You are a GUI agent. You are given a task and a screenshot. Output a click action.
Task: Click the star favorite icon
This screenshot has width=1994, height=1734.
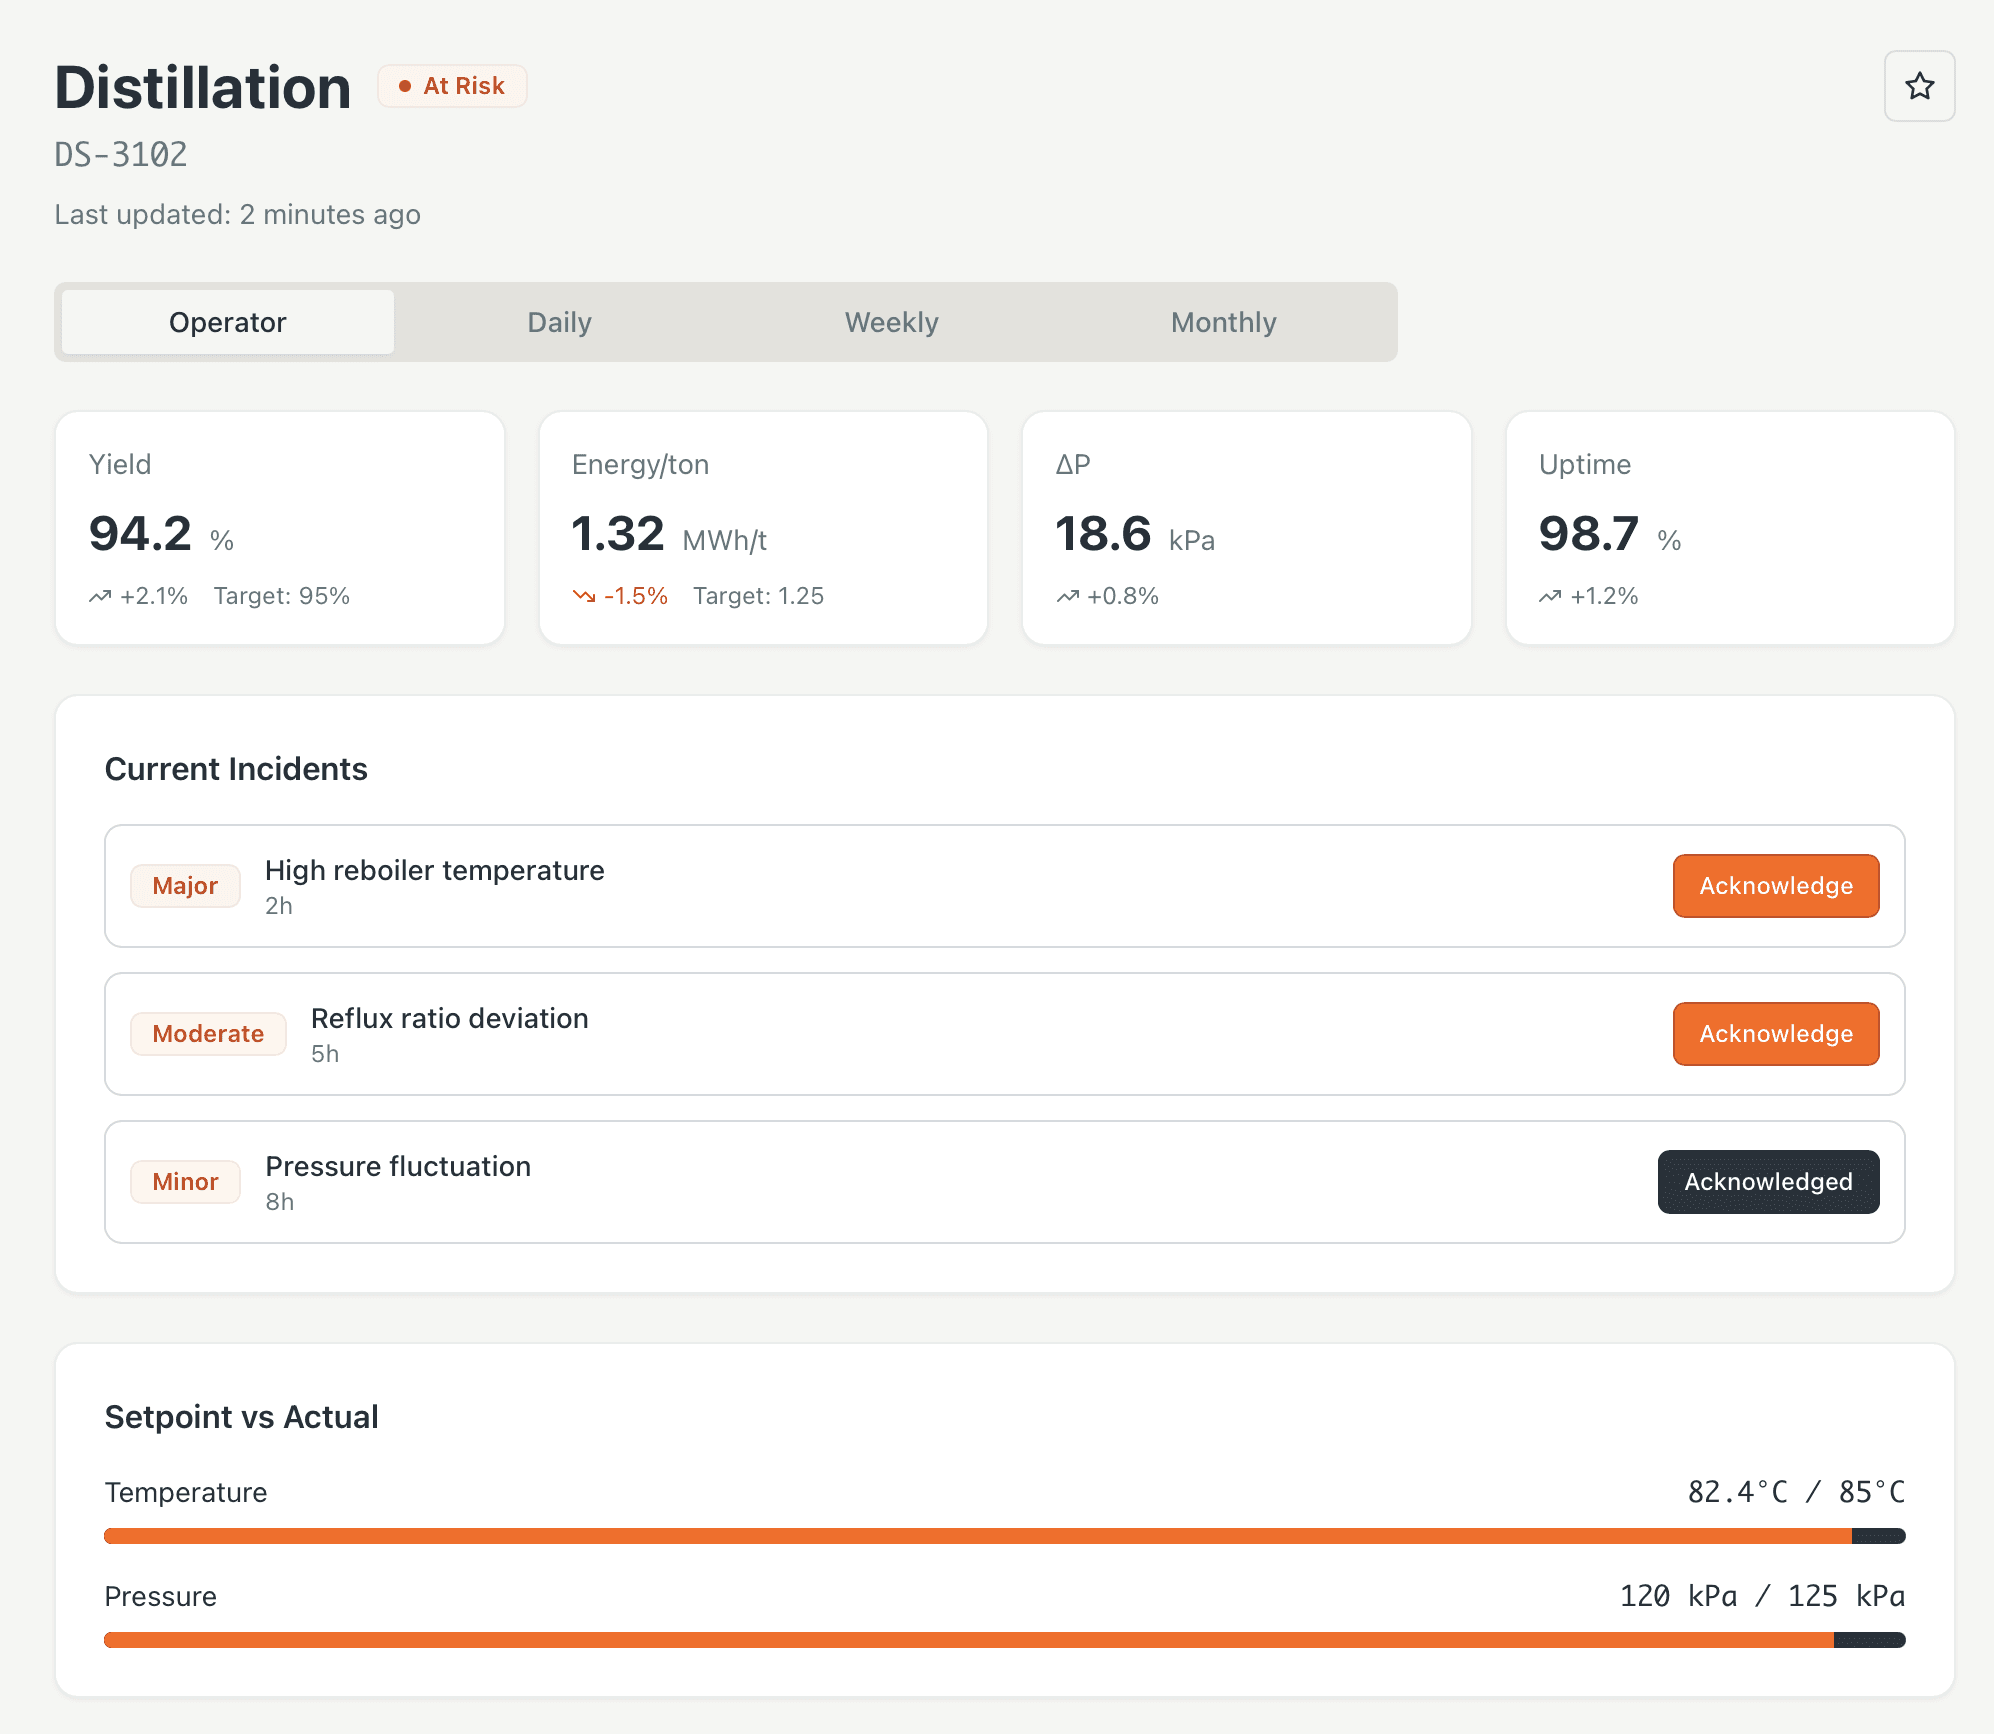(1919, 86)
